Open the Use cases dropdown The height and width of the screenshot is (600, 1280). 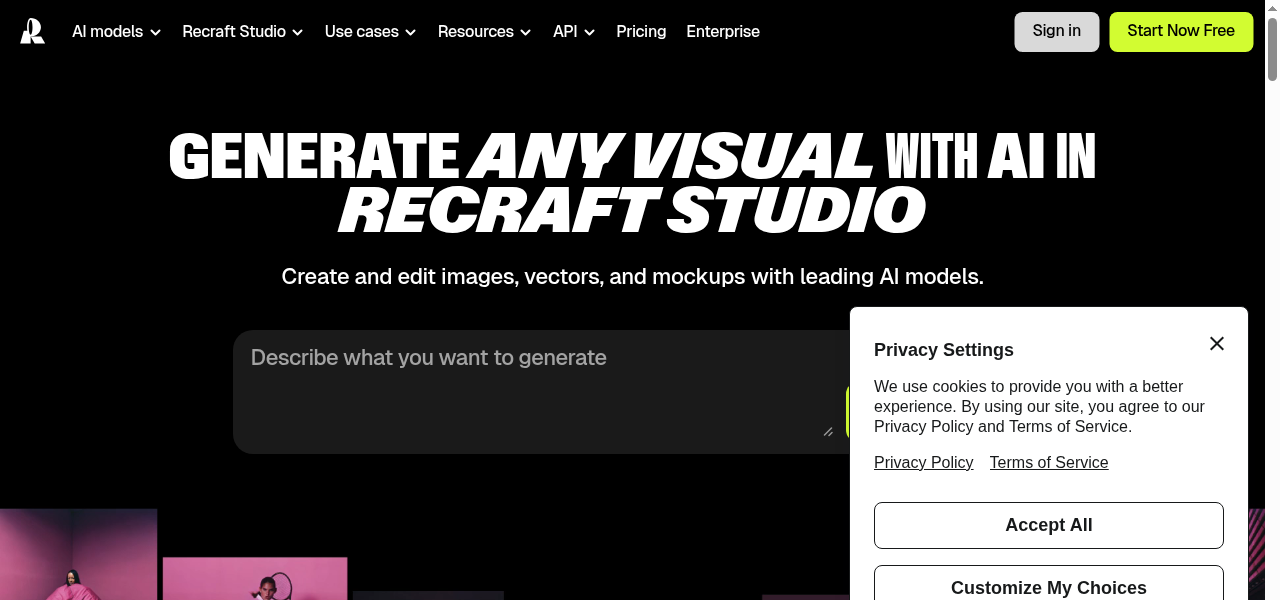pos(369,31)
